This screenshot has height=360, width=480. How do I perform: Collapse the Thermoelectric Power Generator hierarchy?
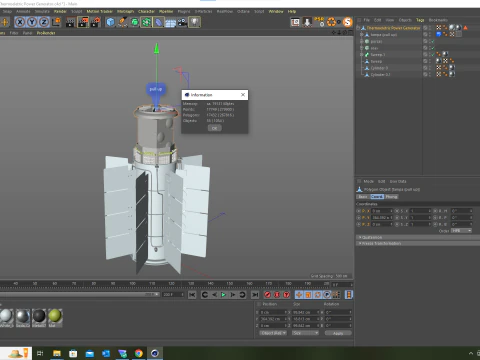pos(358,28)
